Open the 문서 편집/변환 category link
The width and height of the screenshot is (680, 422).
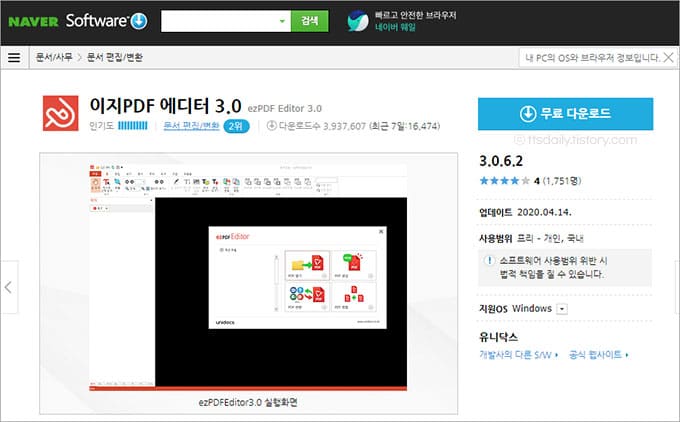click(191, 126)
